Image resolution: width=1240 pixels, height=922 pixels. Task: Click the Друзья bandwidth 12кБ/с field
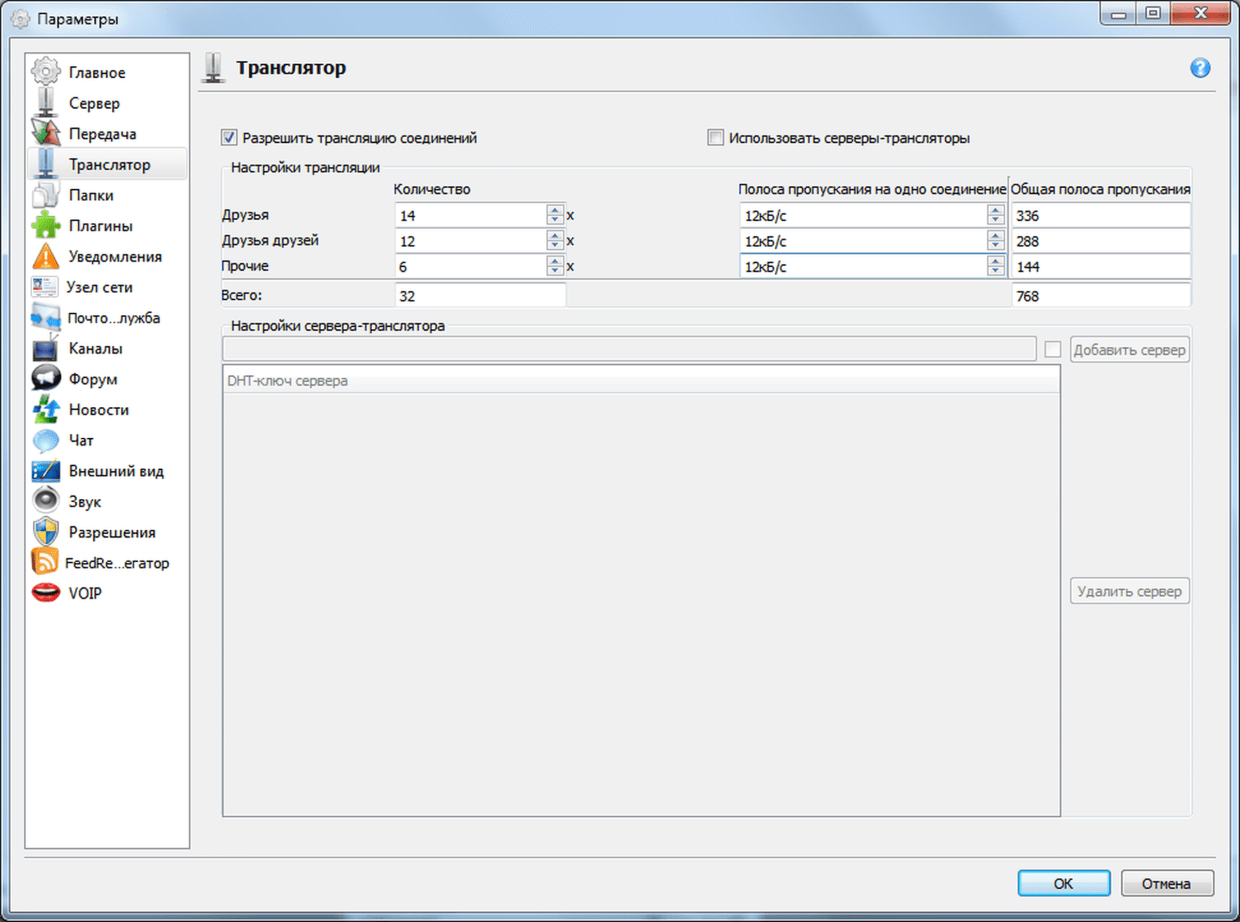coord(860,215)
